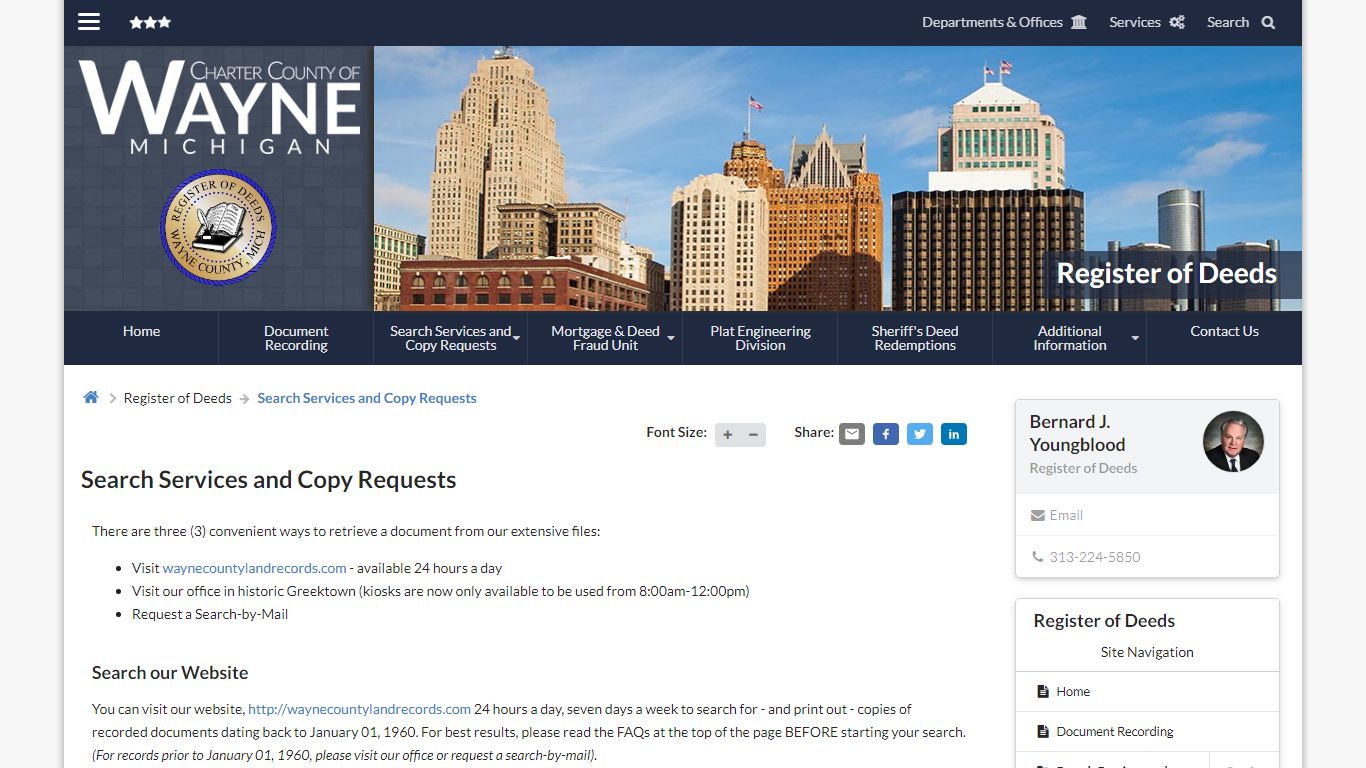Select Plat Engineering Division from the navigation
This screenshot has height=768, width=1366.
(760, 337)
